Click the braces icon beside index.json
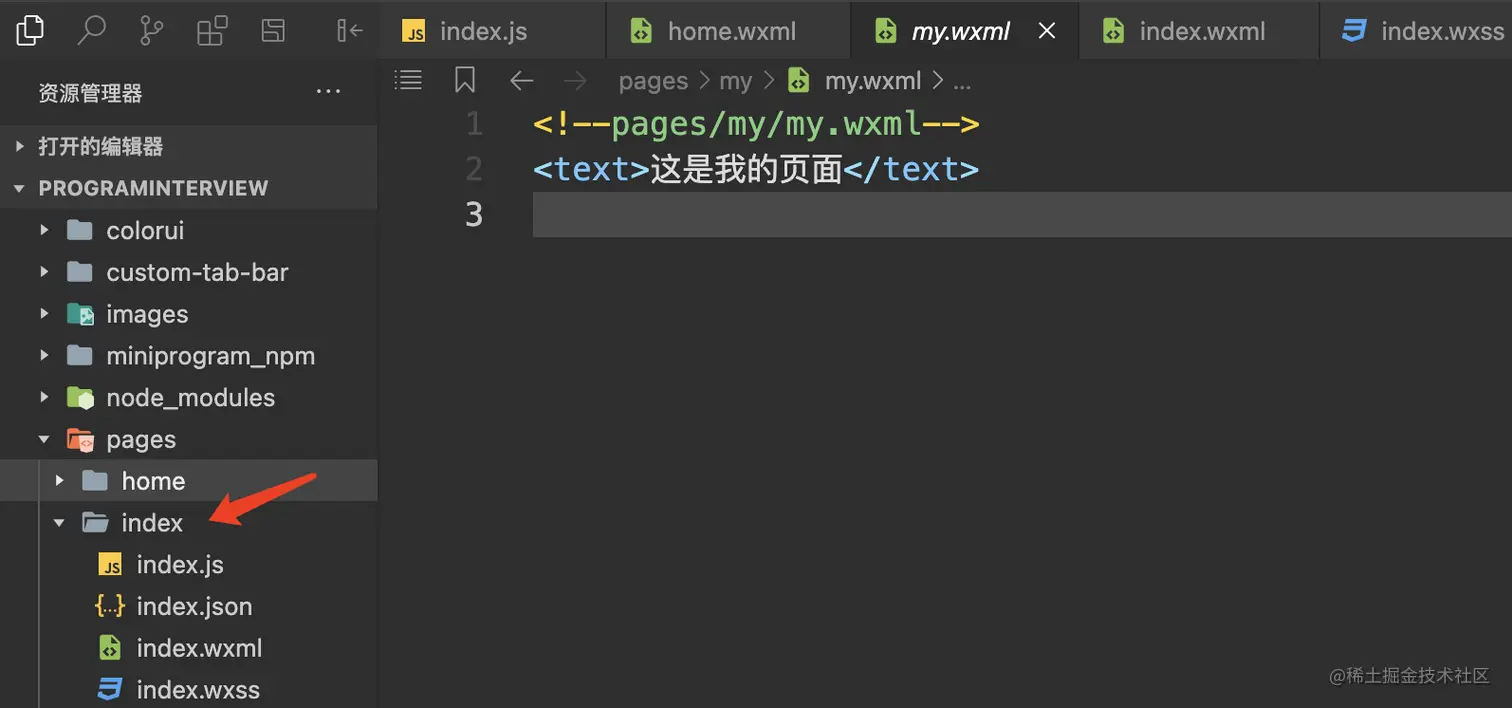Image resolution: width=1512 pixels, height=708 pixels. (x=109, y=606)
